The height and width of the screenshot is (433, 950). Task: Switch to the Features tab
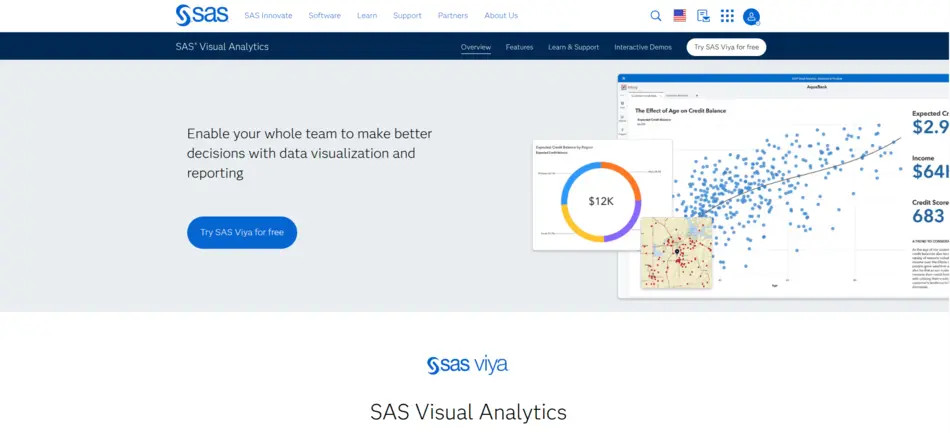pyautogui.click(x=519, y=47)
